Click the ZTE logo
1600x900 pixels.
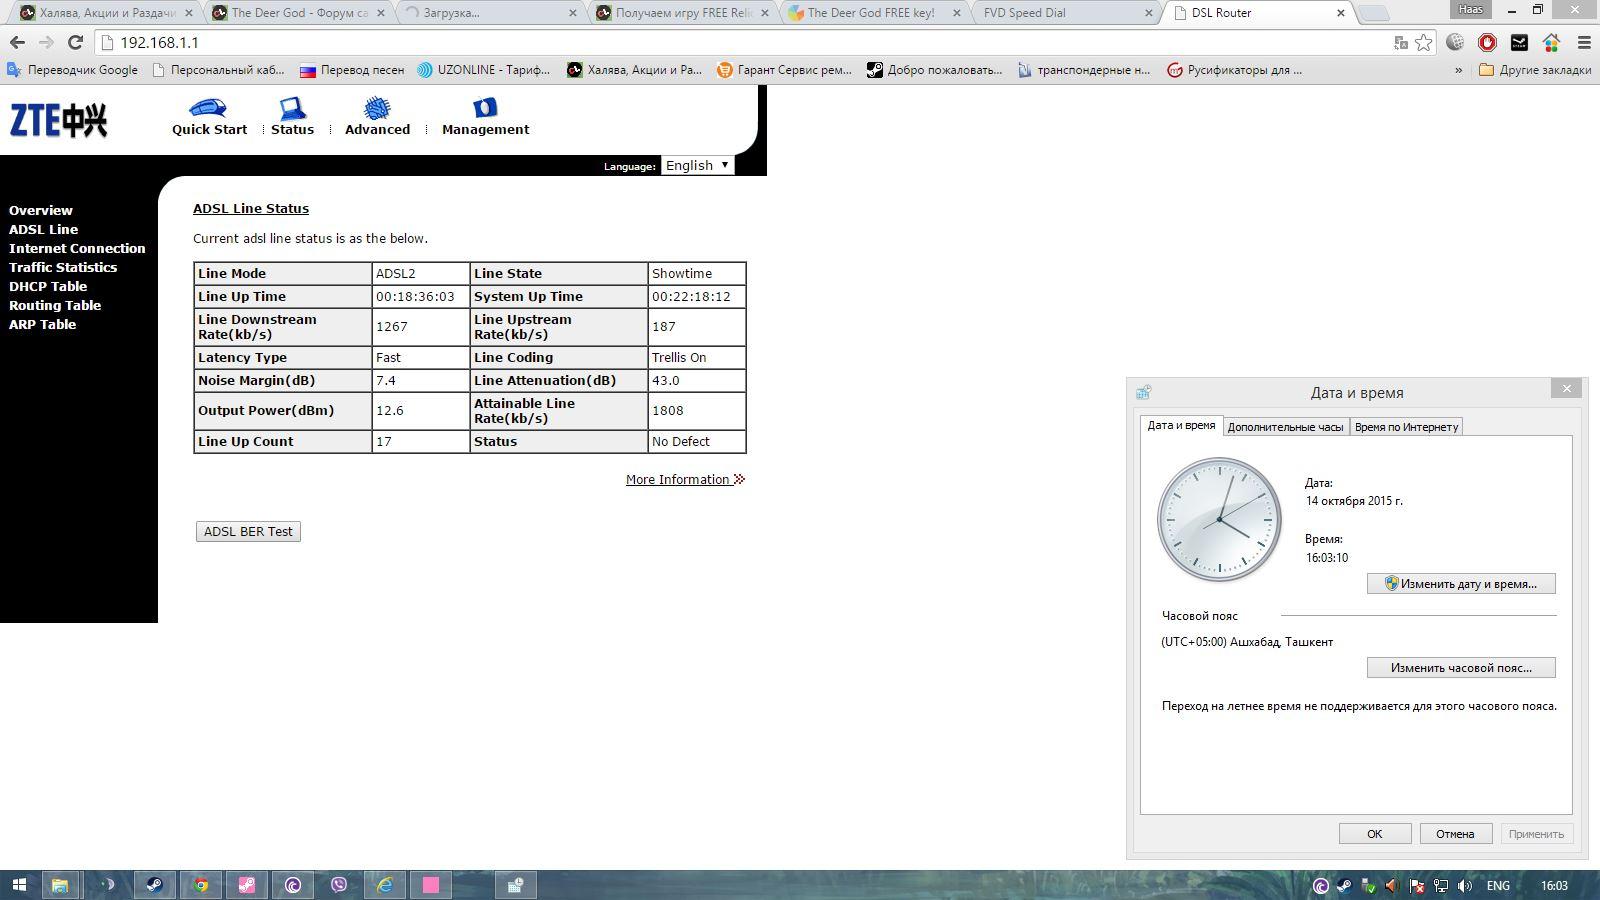(58, 120)
